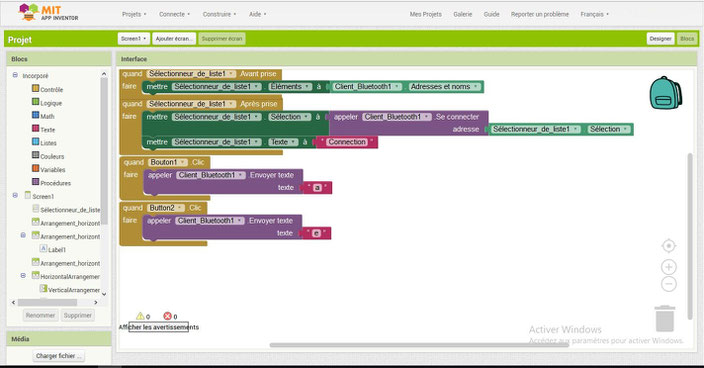Screen dimensions: 704x368
Task: Collapse the Screen1 tree node
Action: point(15,195)
